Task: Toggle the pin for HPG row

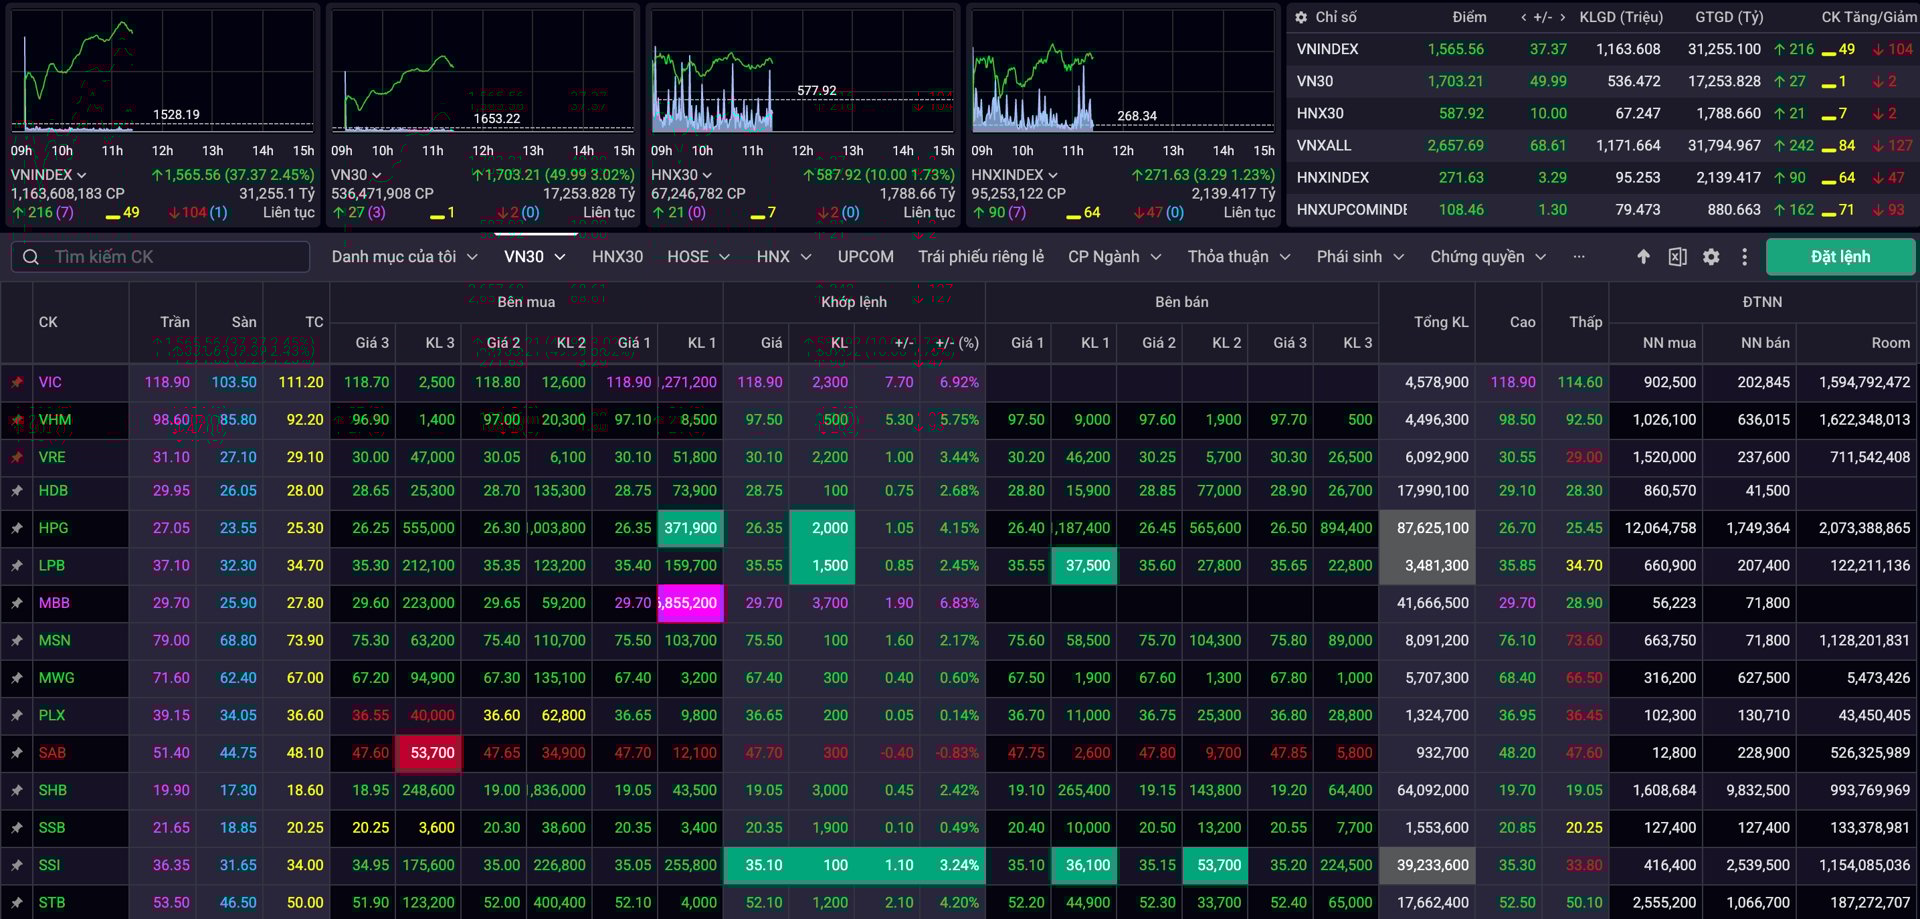Action: tap(17, 528)
